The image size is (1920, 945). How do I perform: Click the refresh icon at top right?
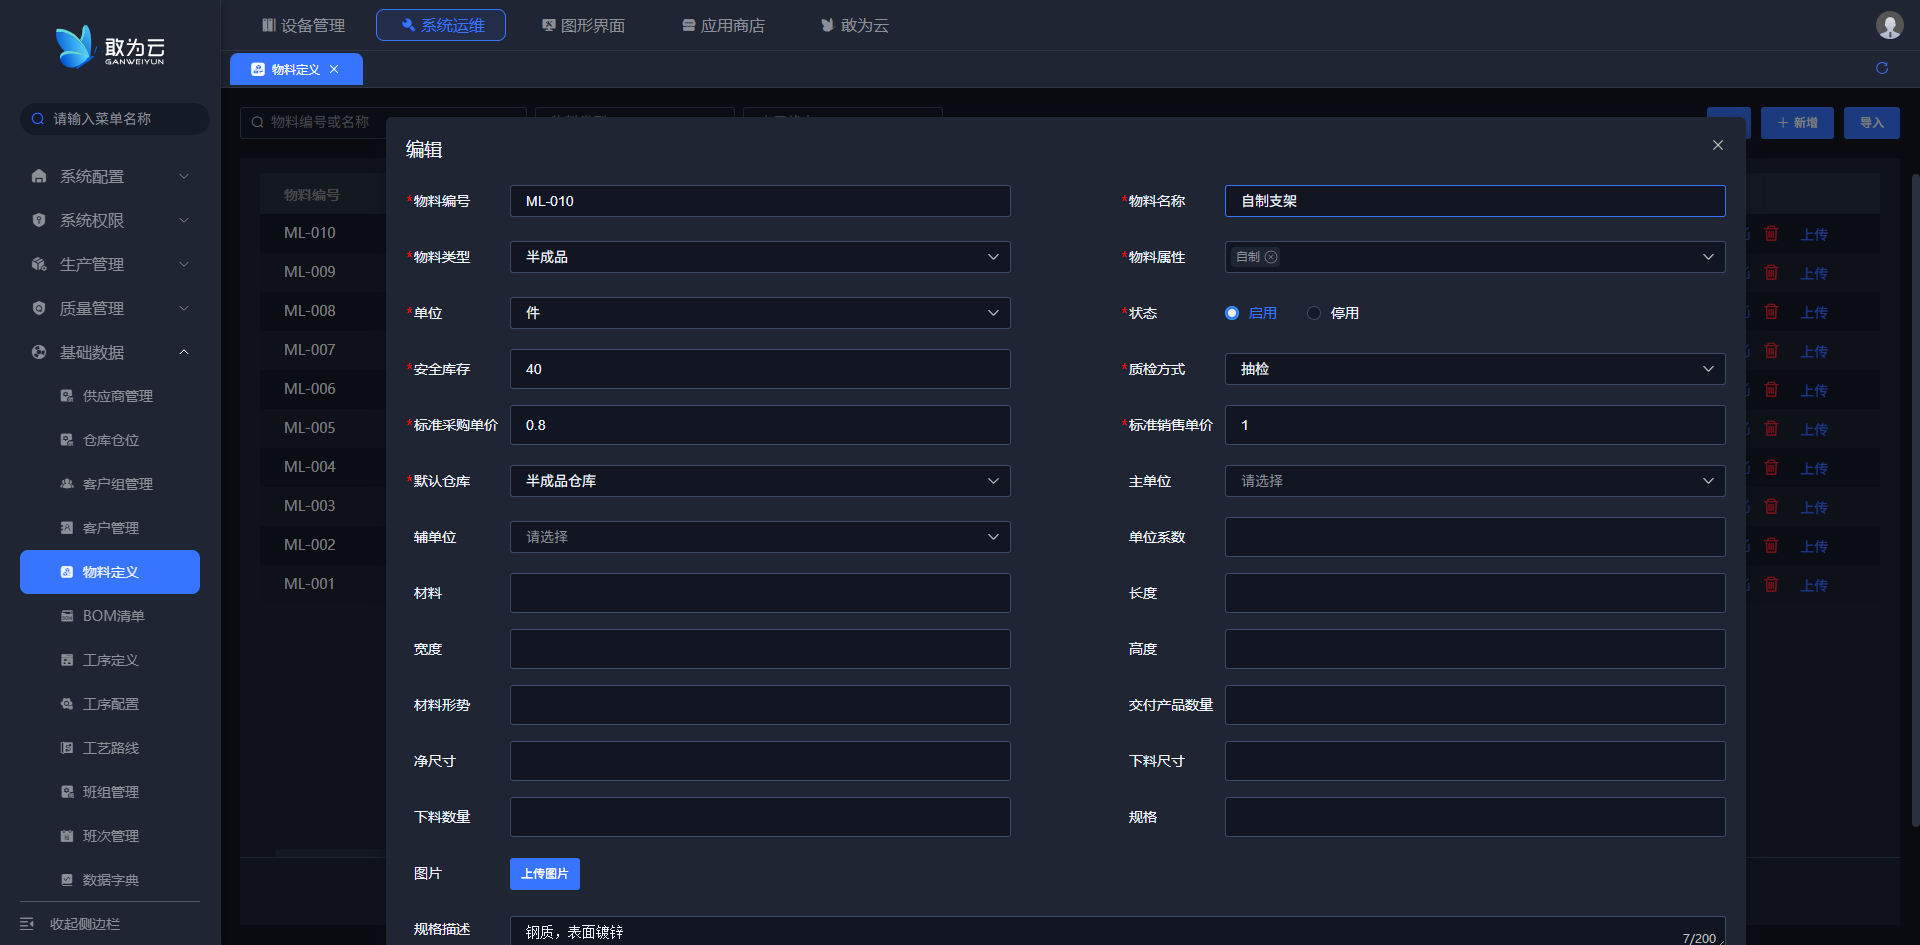(1882, 68)
